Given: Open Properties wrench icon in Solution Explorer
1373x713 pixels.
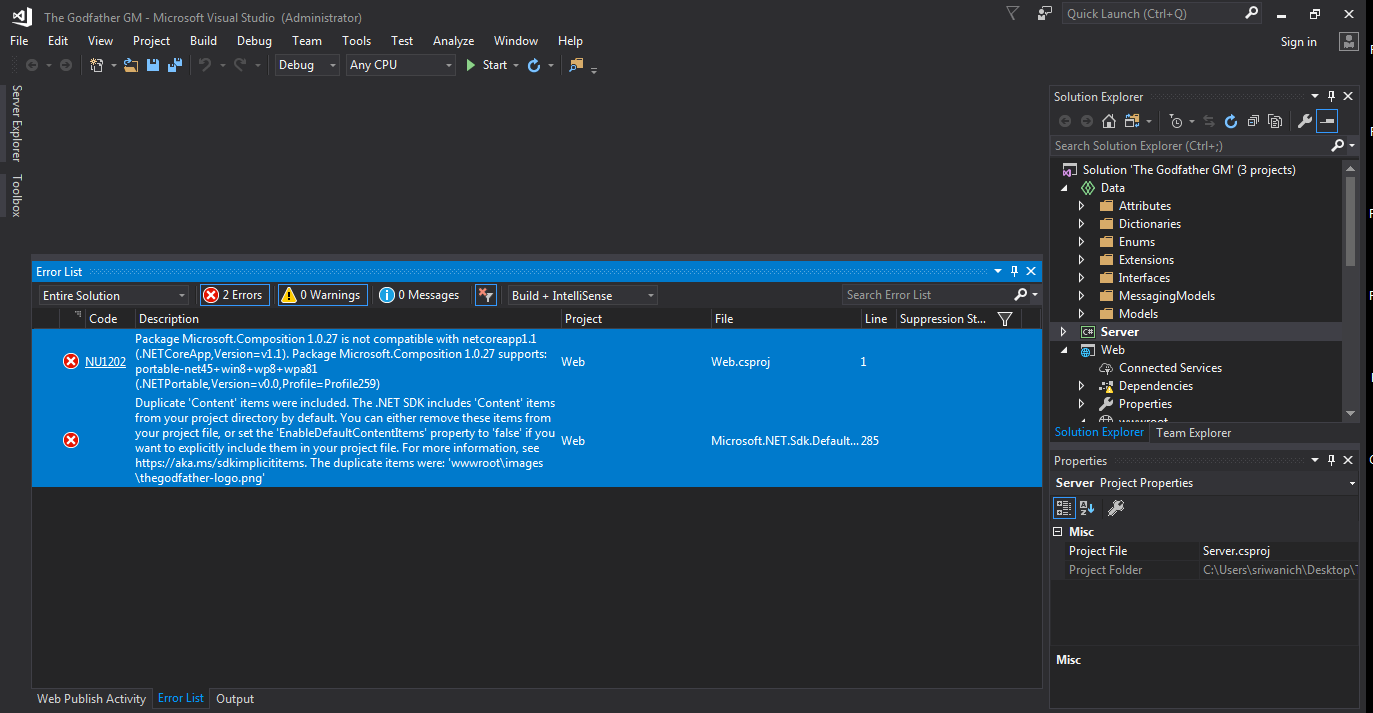Looking at the screenshot, I should 1304,121.
